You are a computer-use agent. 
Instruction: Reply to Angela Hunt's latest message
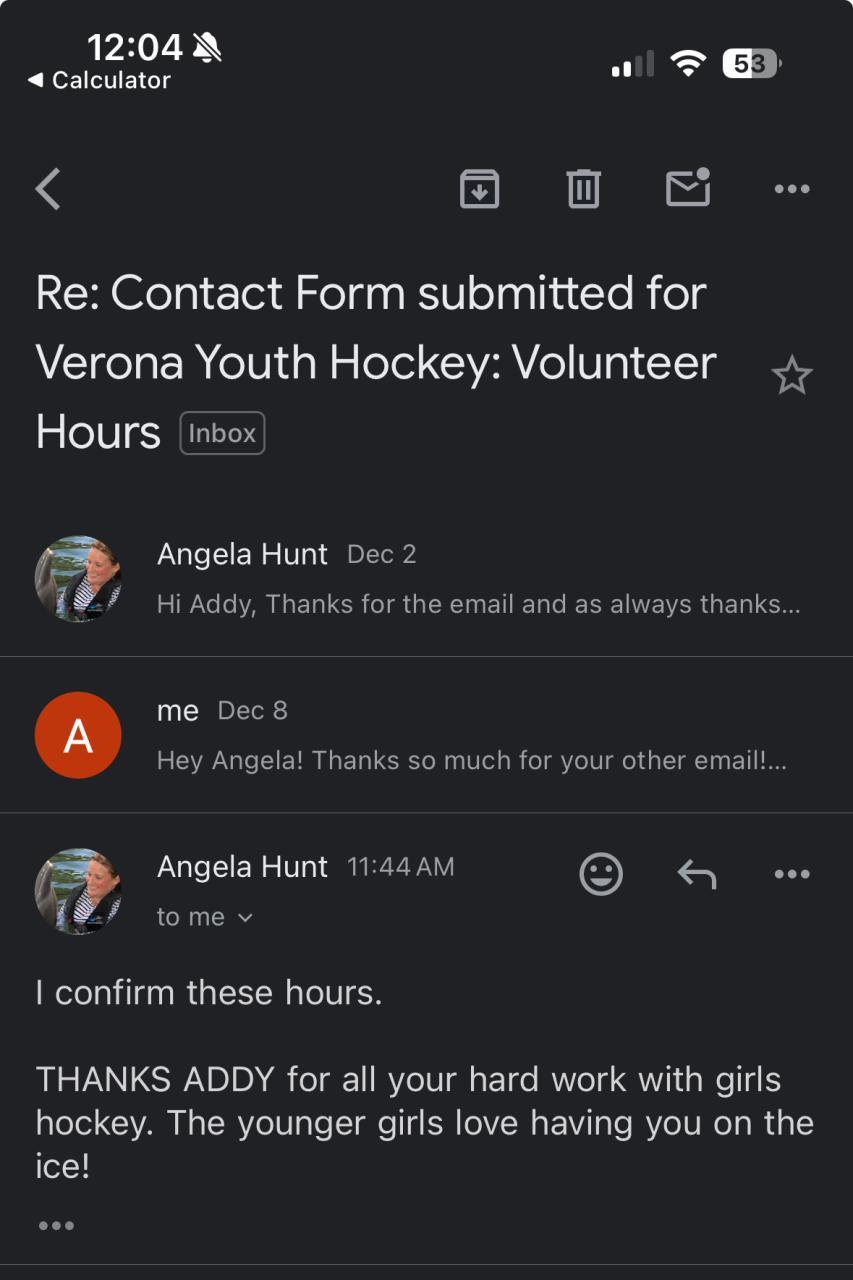pos(697,875)
